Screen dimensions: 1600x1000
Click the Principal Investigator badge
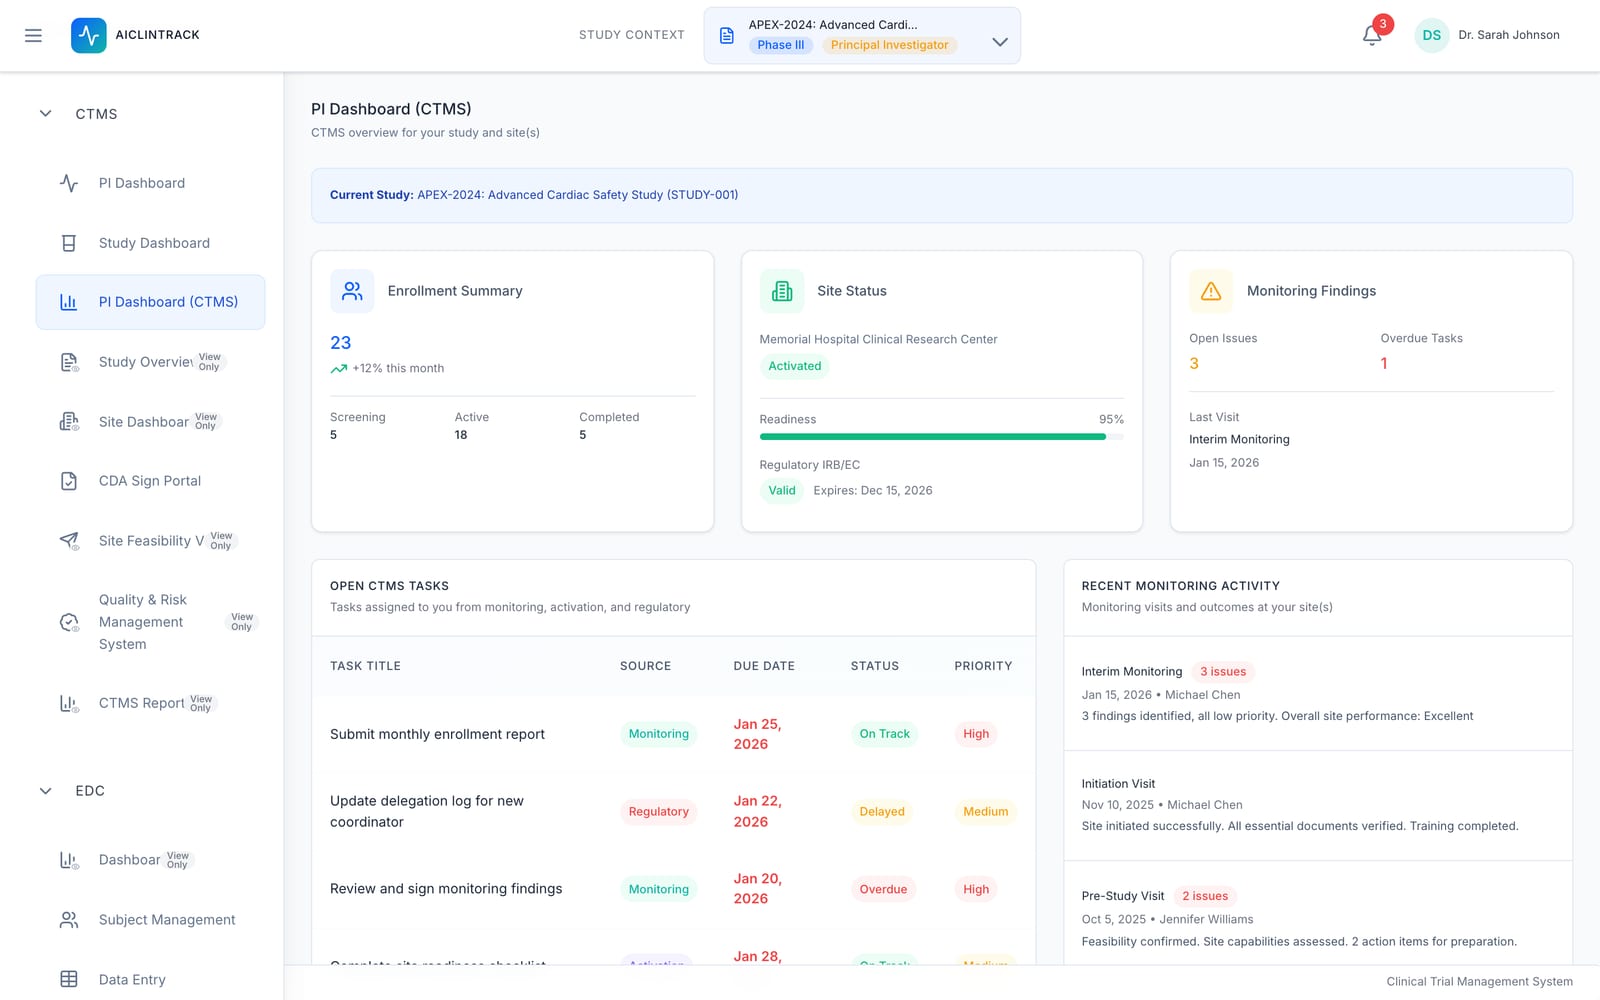click(x=889, y=45)
